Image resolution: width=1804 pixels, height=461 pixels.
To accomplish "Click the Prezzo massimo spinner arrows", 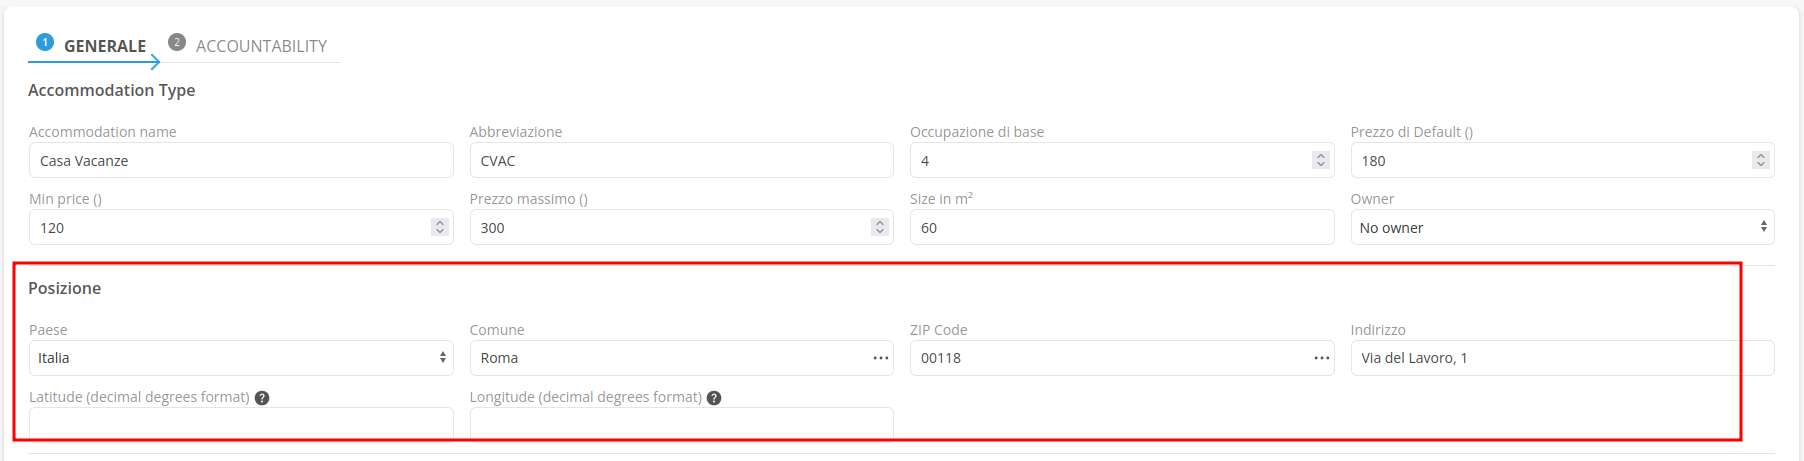I will (x=879, y=227).
